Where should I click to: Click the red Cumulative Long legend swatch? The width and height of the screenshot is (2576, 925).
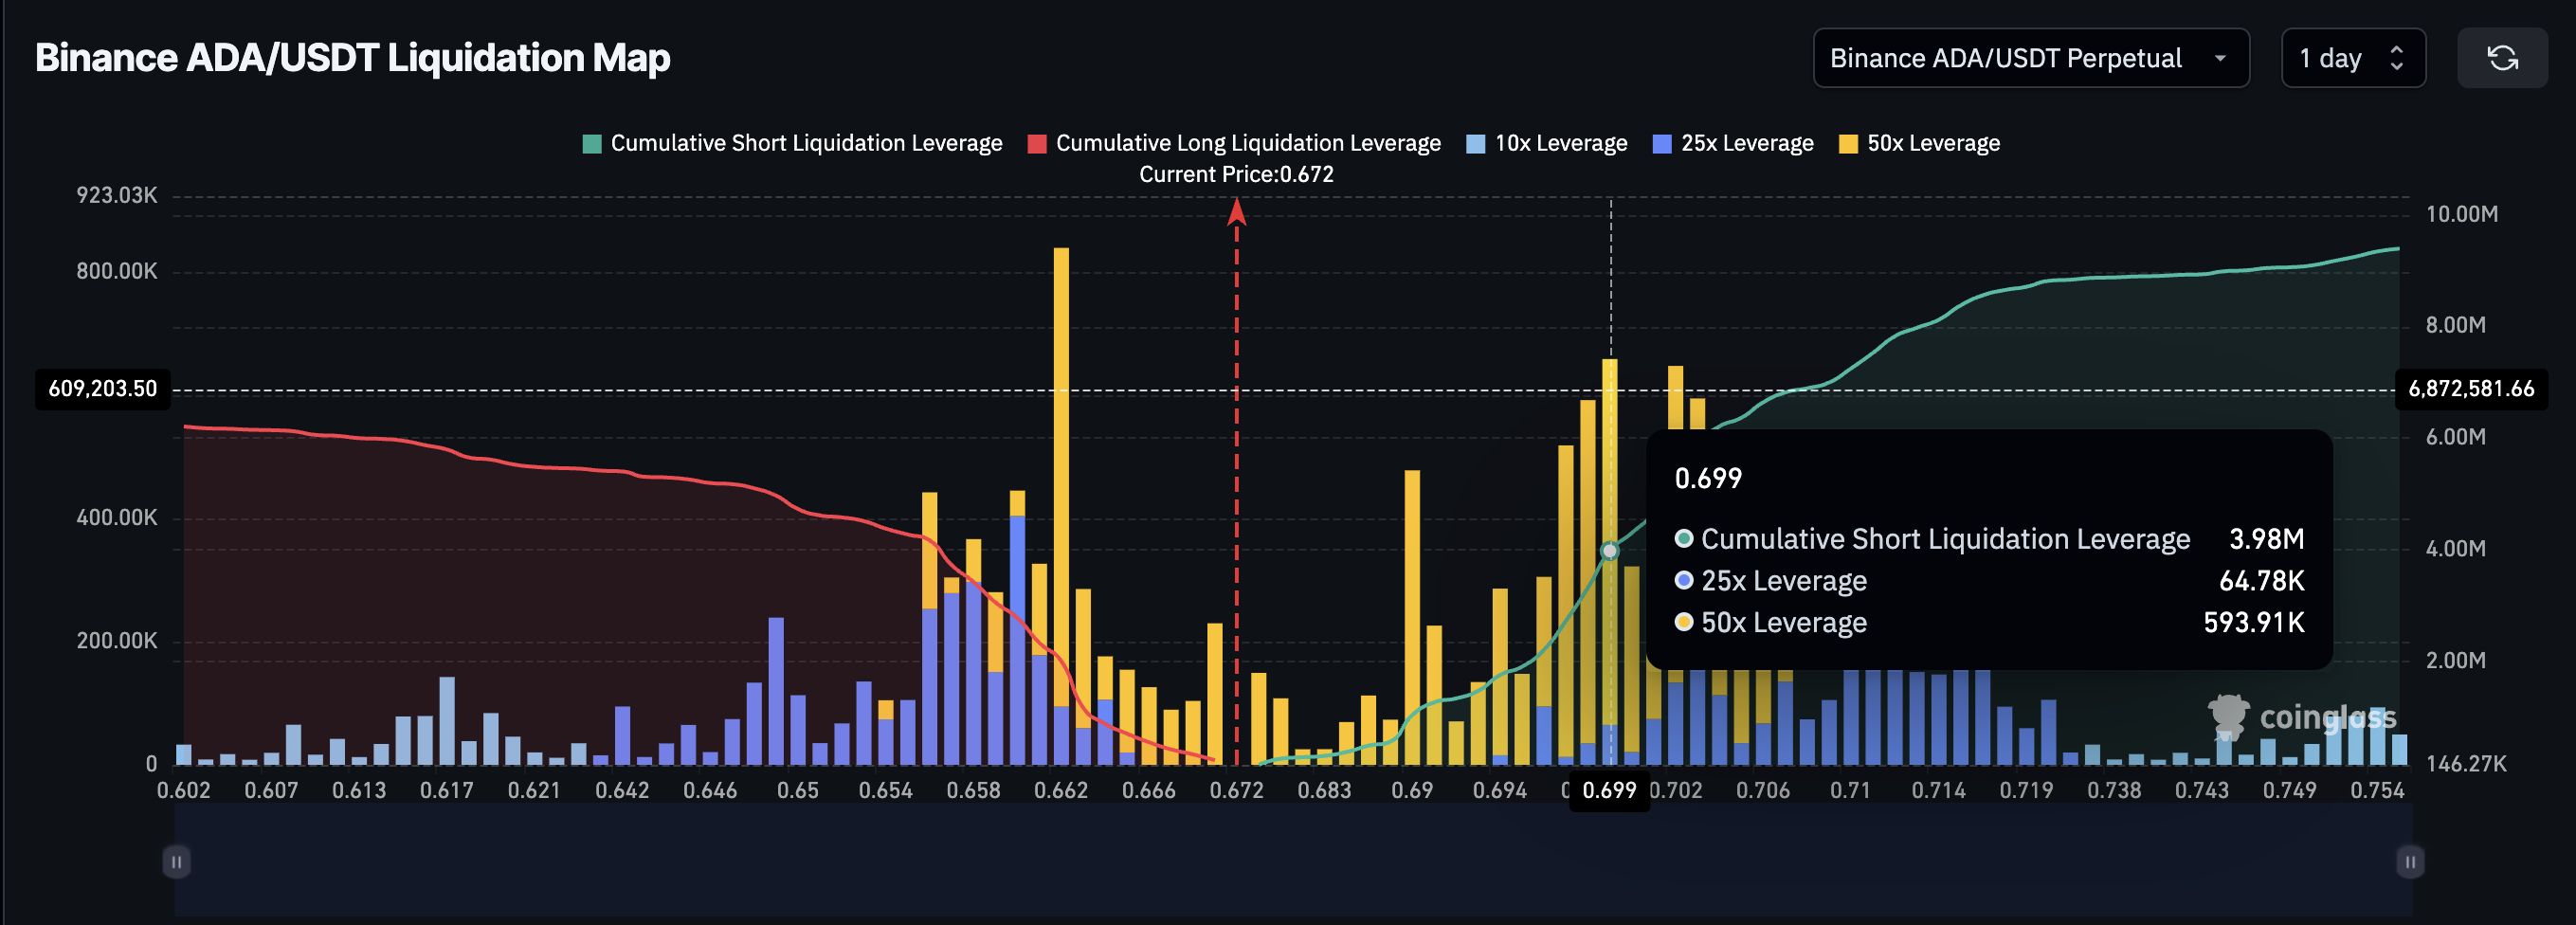pos(1037,144)
